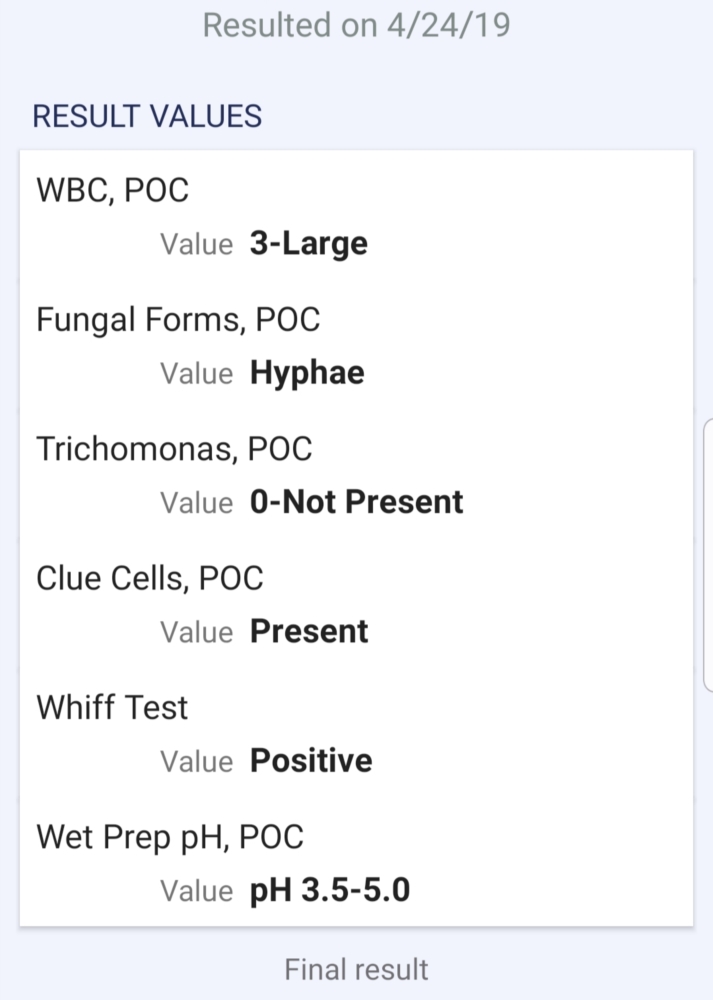
Task: Tap the WBC, POC result name
Action: (112, 190)
